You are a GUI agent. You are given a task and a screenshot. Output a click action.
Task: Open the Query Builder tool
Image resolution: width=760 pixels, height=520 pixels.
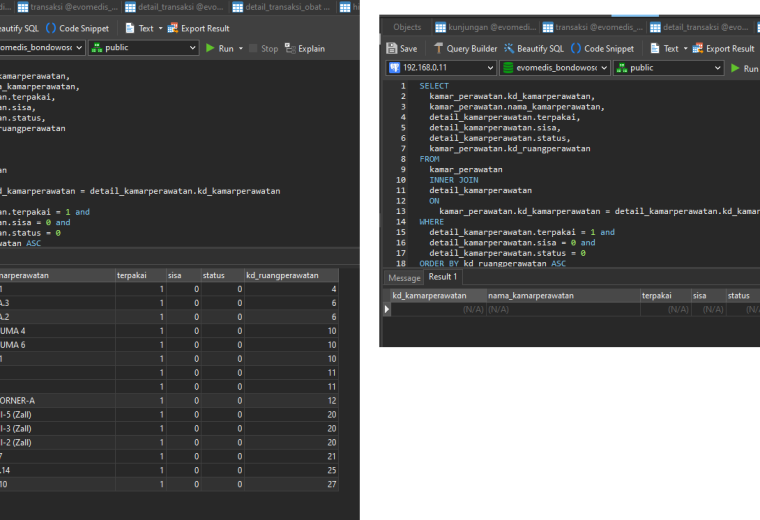point(465,48)
